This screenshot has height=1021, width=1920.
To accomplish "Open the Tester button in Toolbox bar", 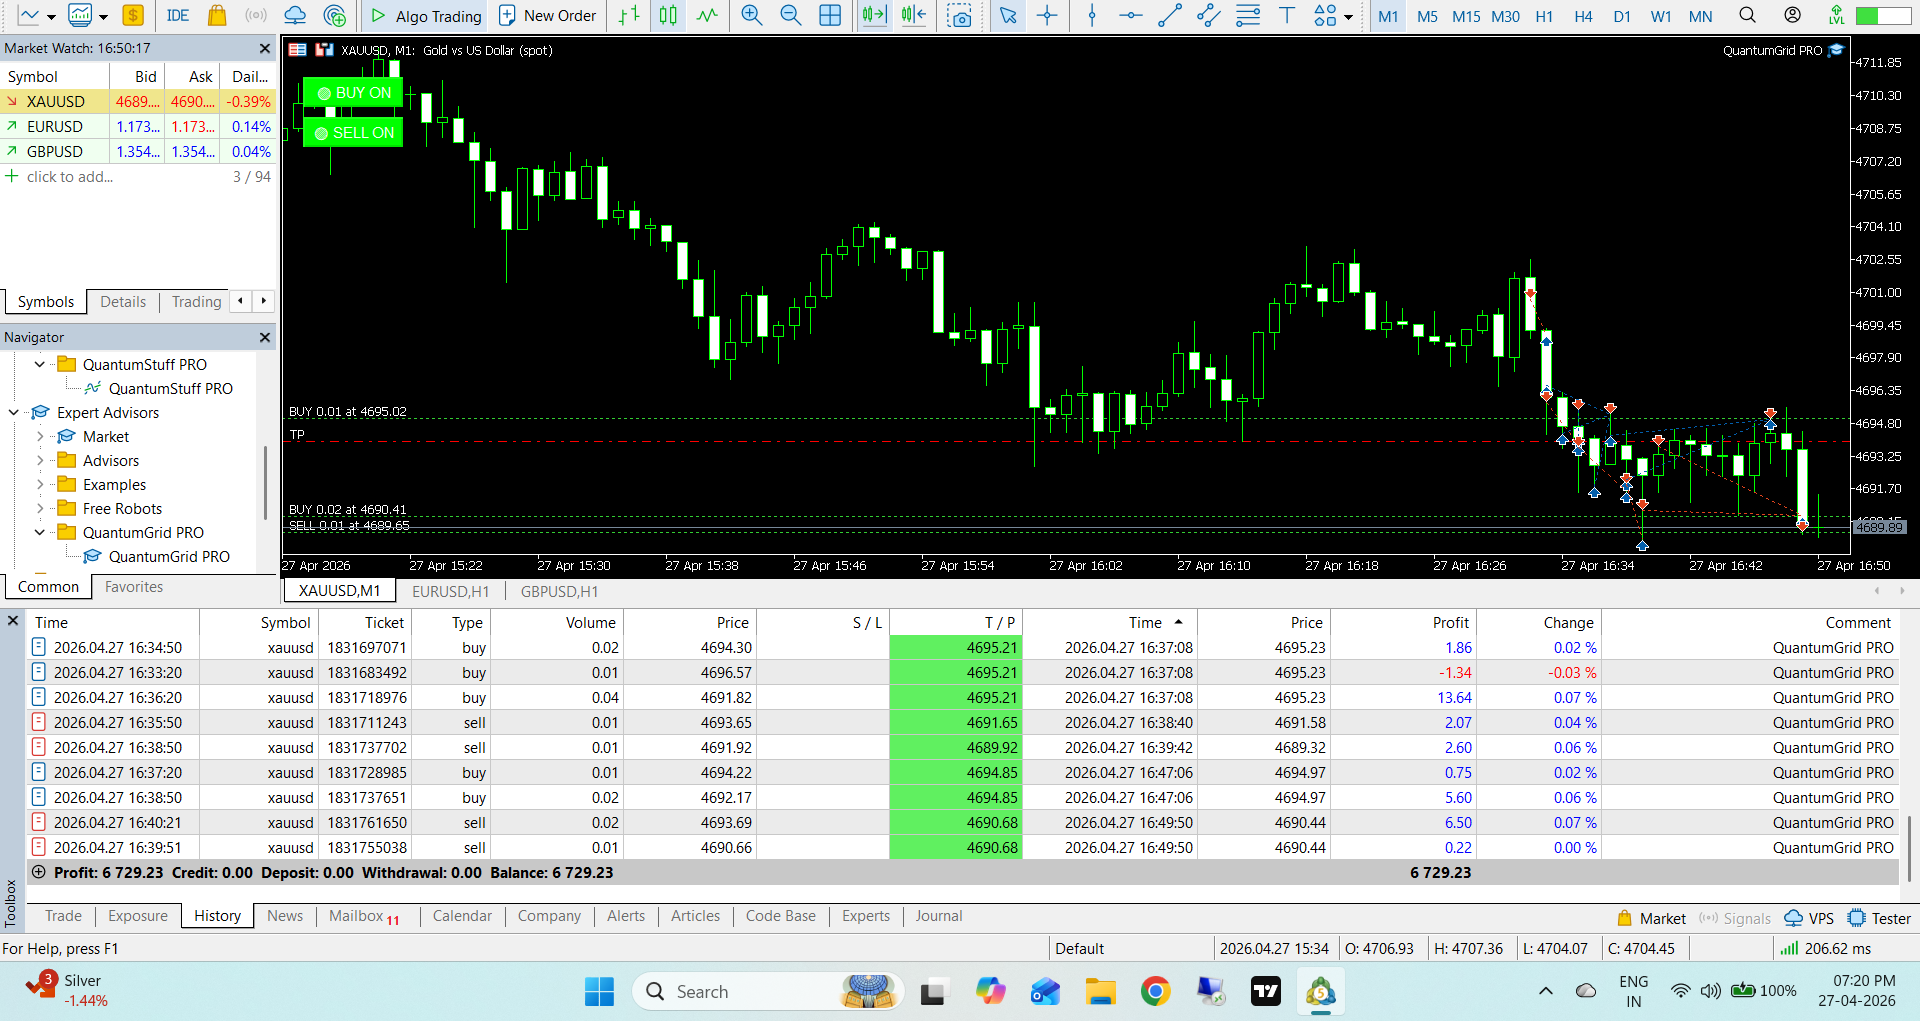I will click(1879, 918).
